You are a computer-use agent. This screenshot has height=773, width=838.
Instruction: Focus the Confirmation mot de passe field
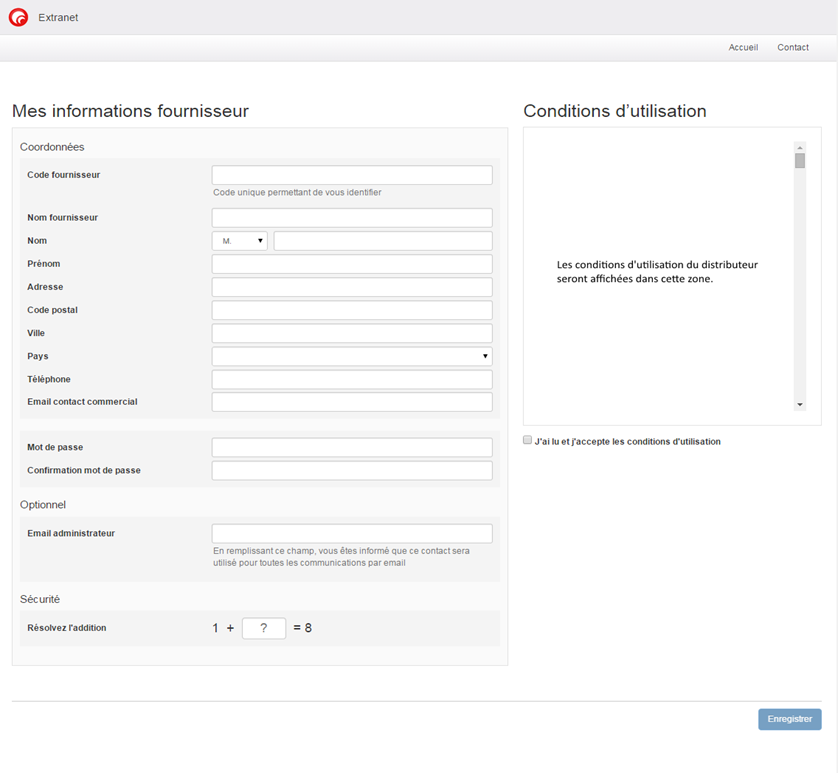[352, 470]
